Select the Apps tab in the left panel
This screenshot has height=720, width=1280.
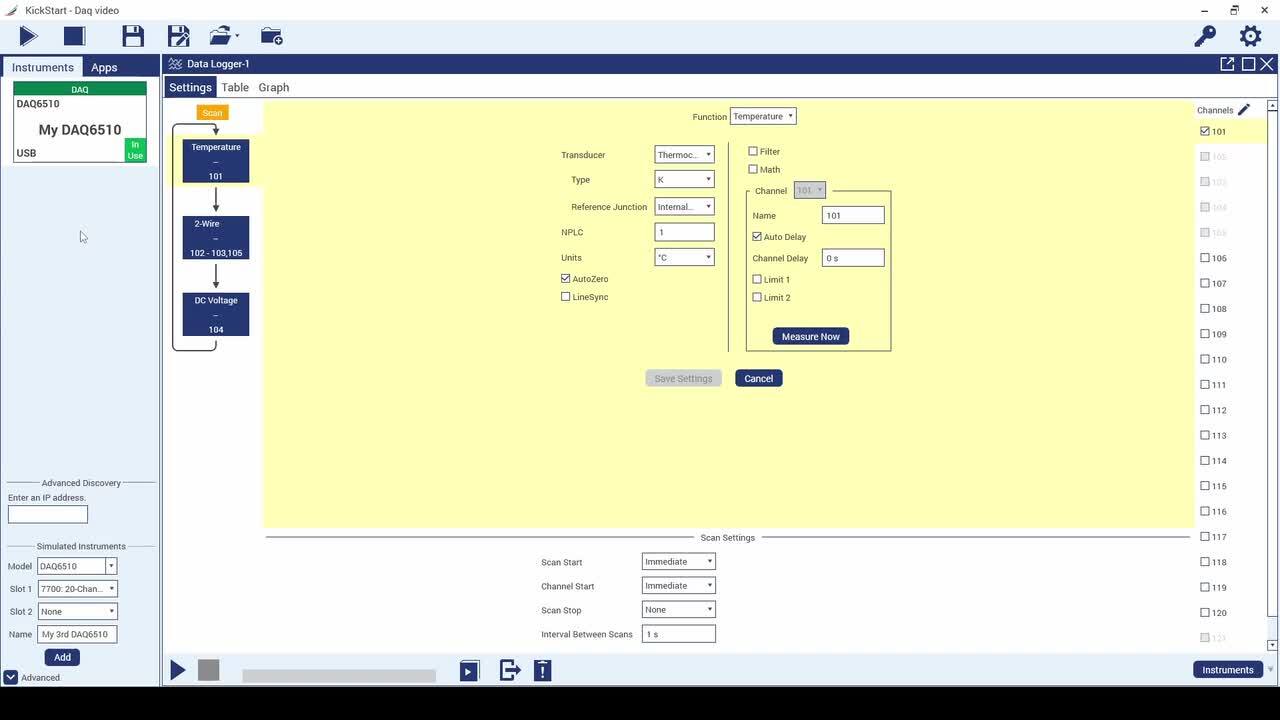coord(103,67)
